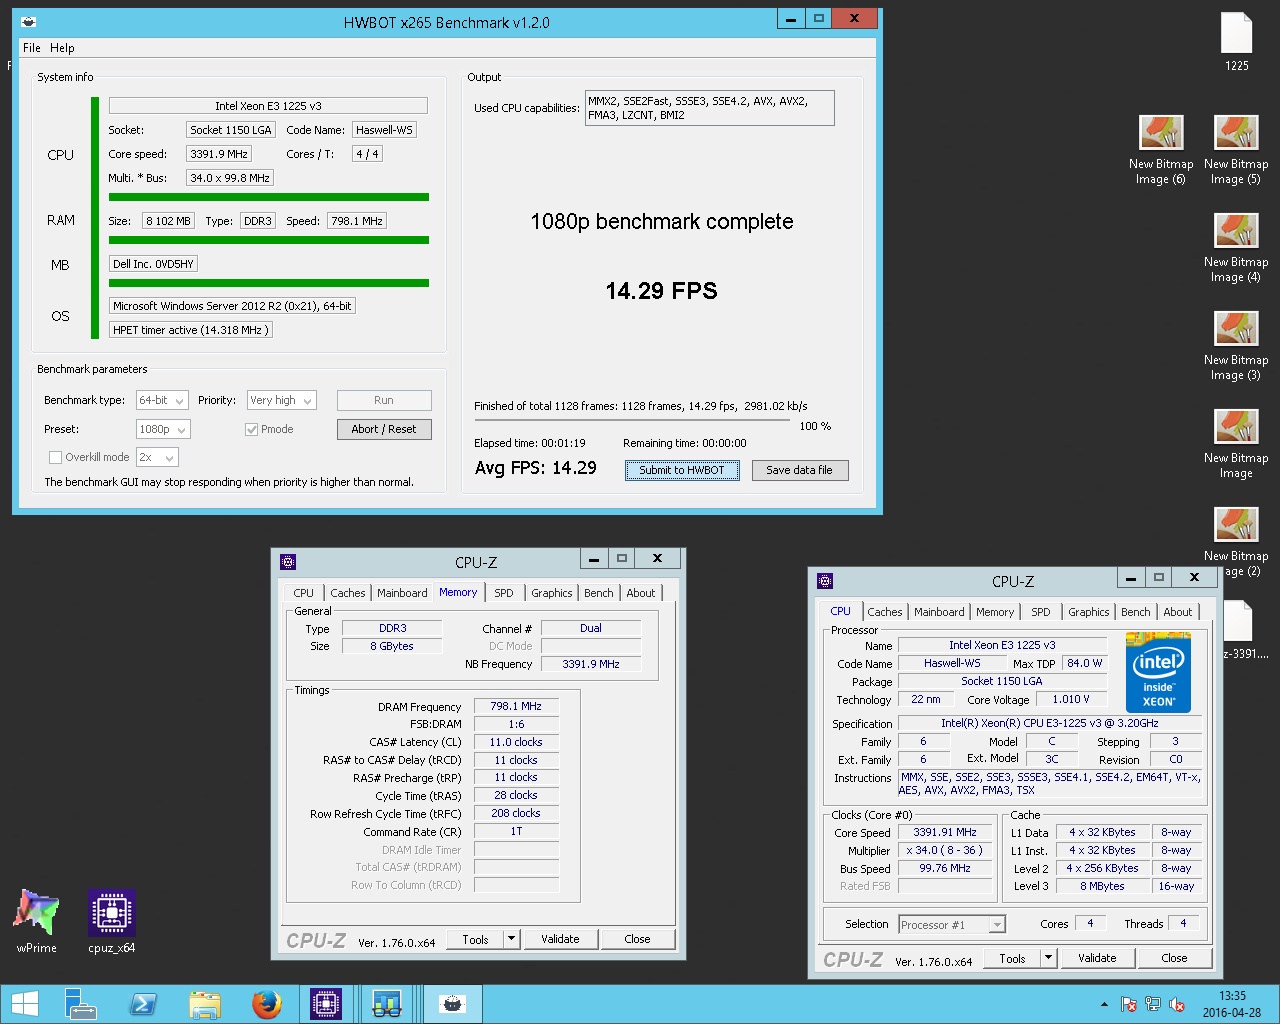Image resolution: width=1280 pixels, height=1024 pixels.
Task: Open Mainboard tab in CPU-Z CPU window
Action: (939, 612)
